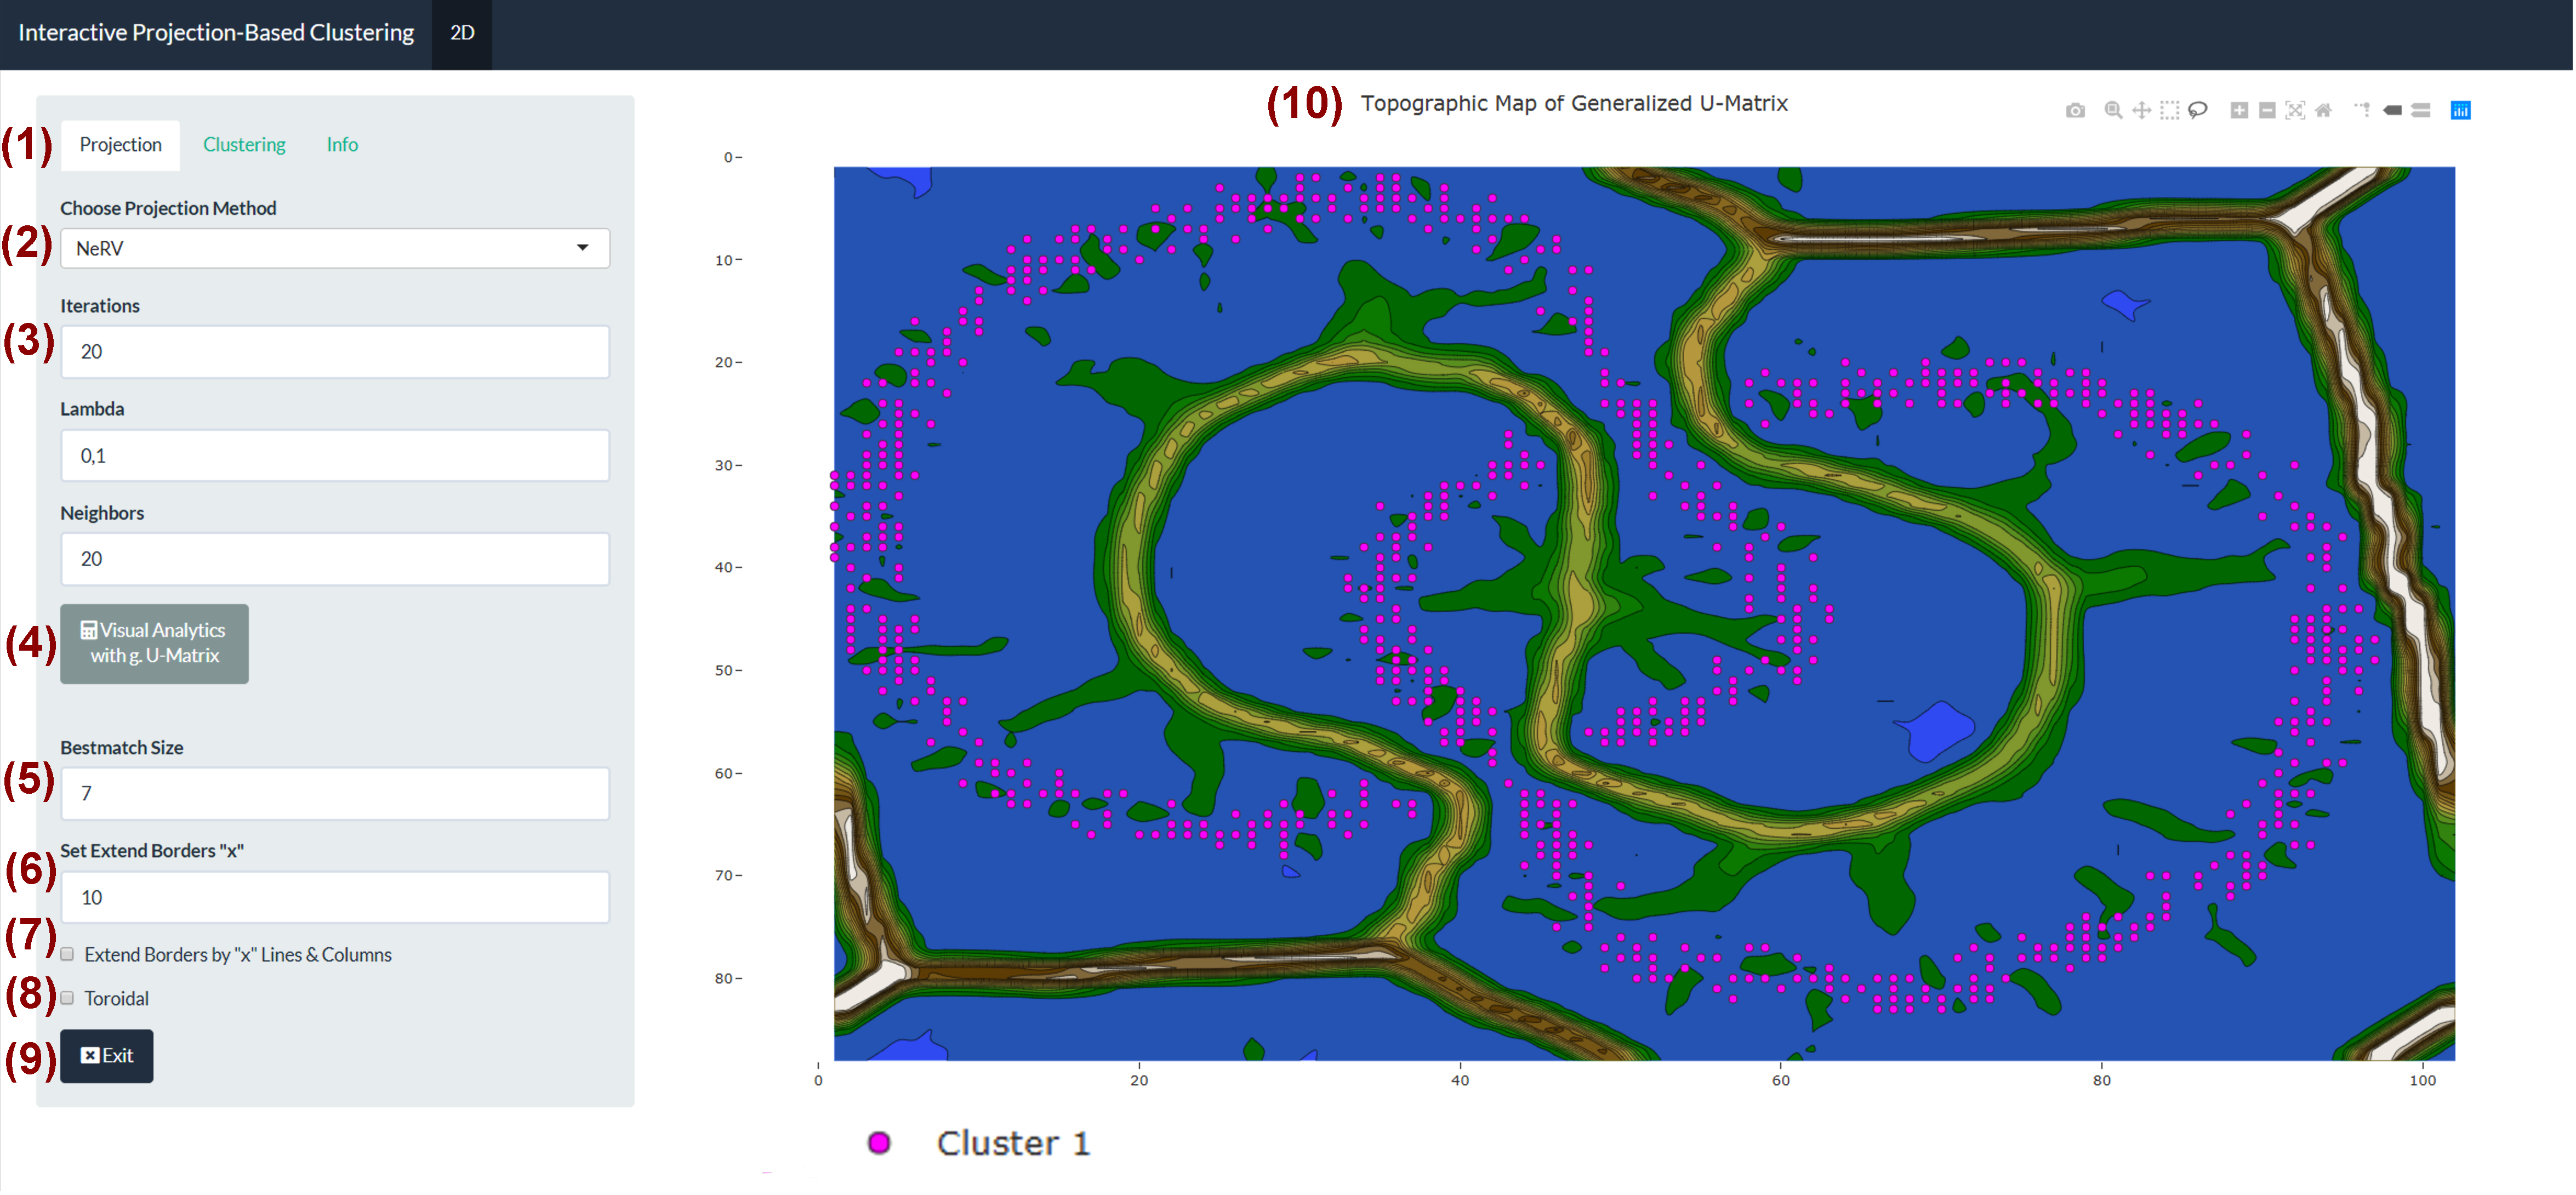2576x1195 pixels.
Task: Select the Box Select tool
Action: click(2169, 110)
